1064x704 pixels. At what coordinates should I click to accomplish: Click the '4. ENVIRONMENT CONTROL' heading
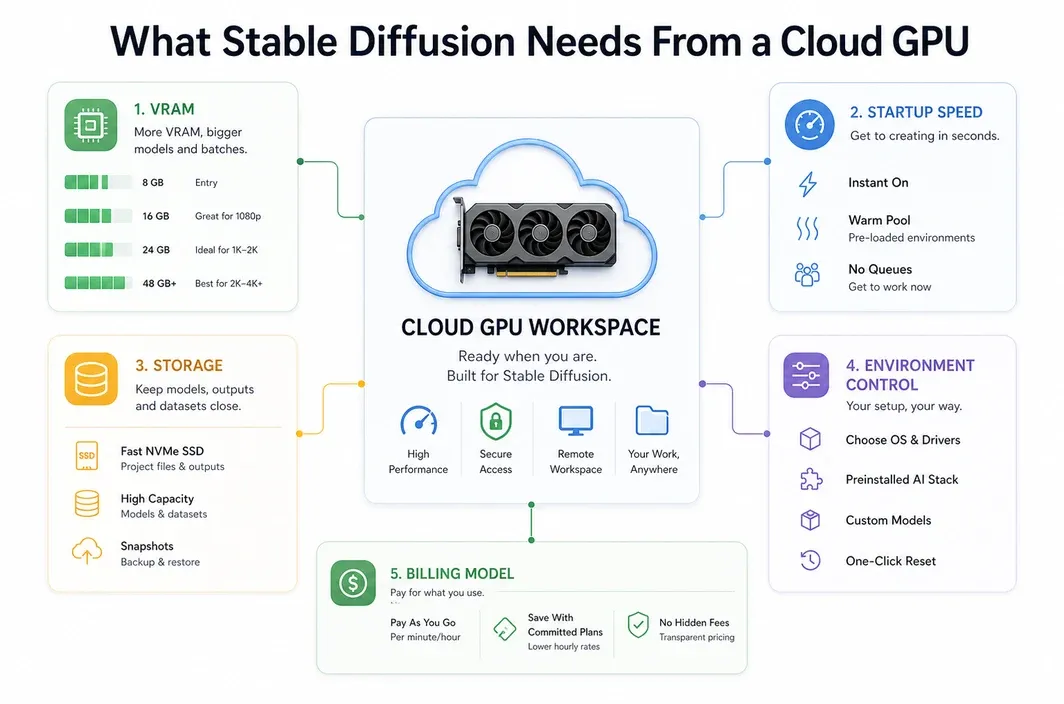coord(910,375)
